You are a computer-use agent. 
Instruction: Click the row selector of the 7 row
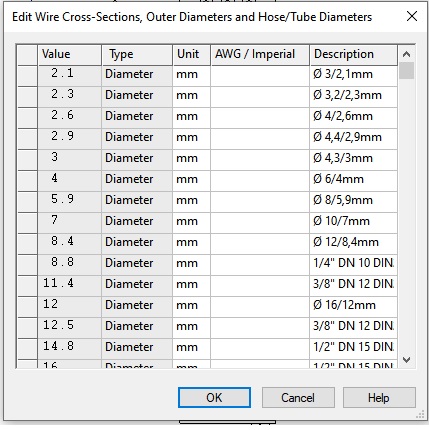click(x=27, y=223)
